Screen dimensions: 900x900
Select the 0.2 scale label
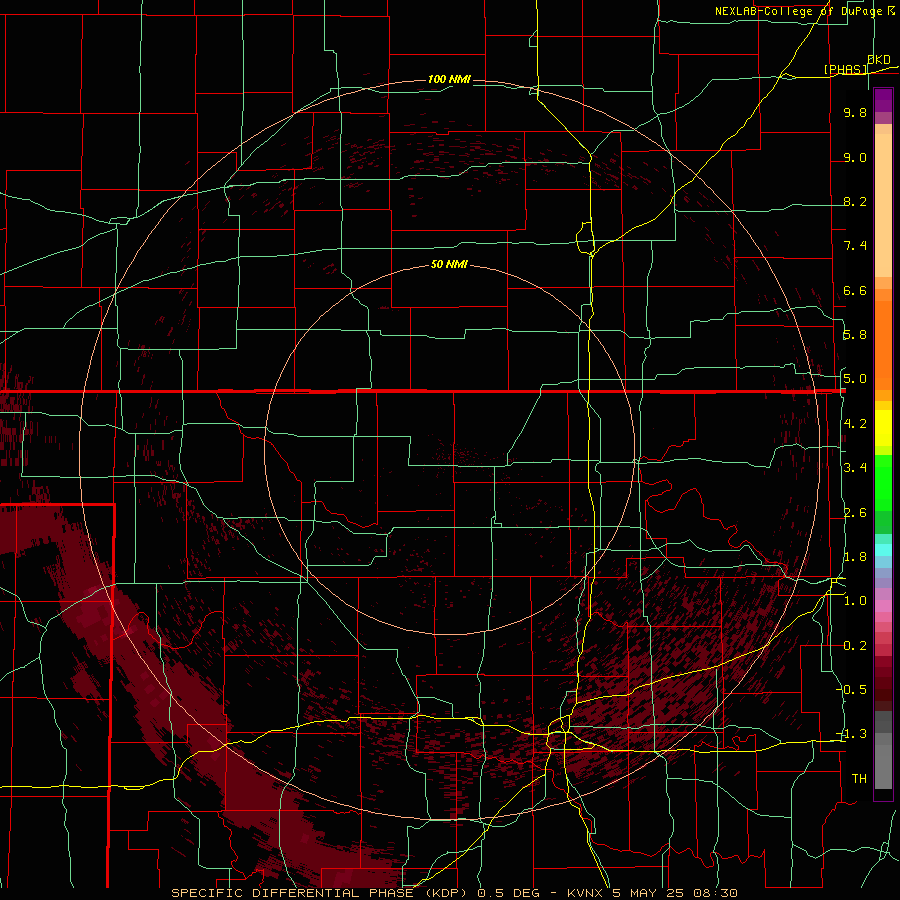click(x=855, y=646)
